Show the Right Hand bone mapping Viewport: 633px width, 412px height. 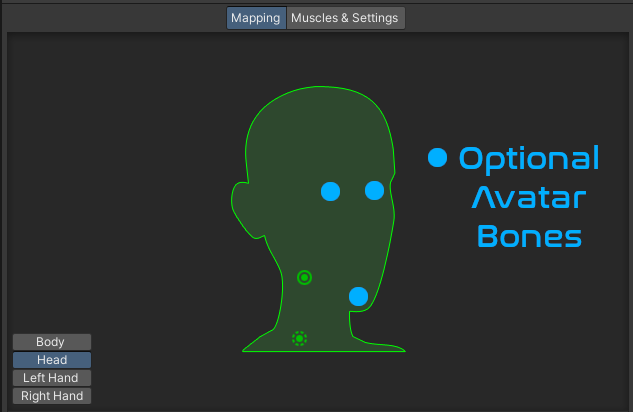[51, 396]
